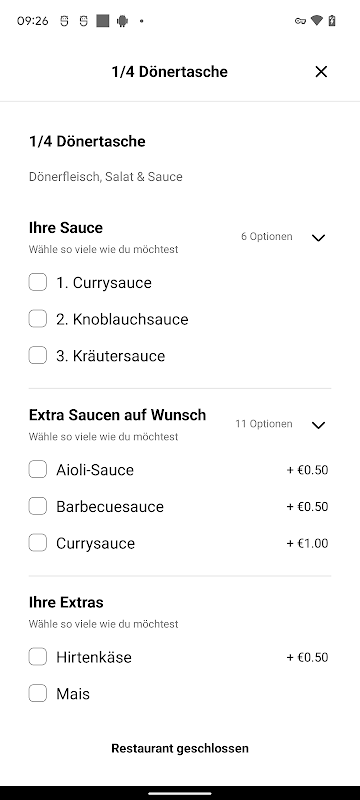Tap the Android debug icon in status bar
The image size is (360, 800).
coord(122,21)
